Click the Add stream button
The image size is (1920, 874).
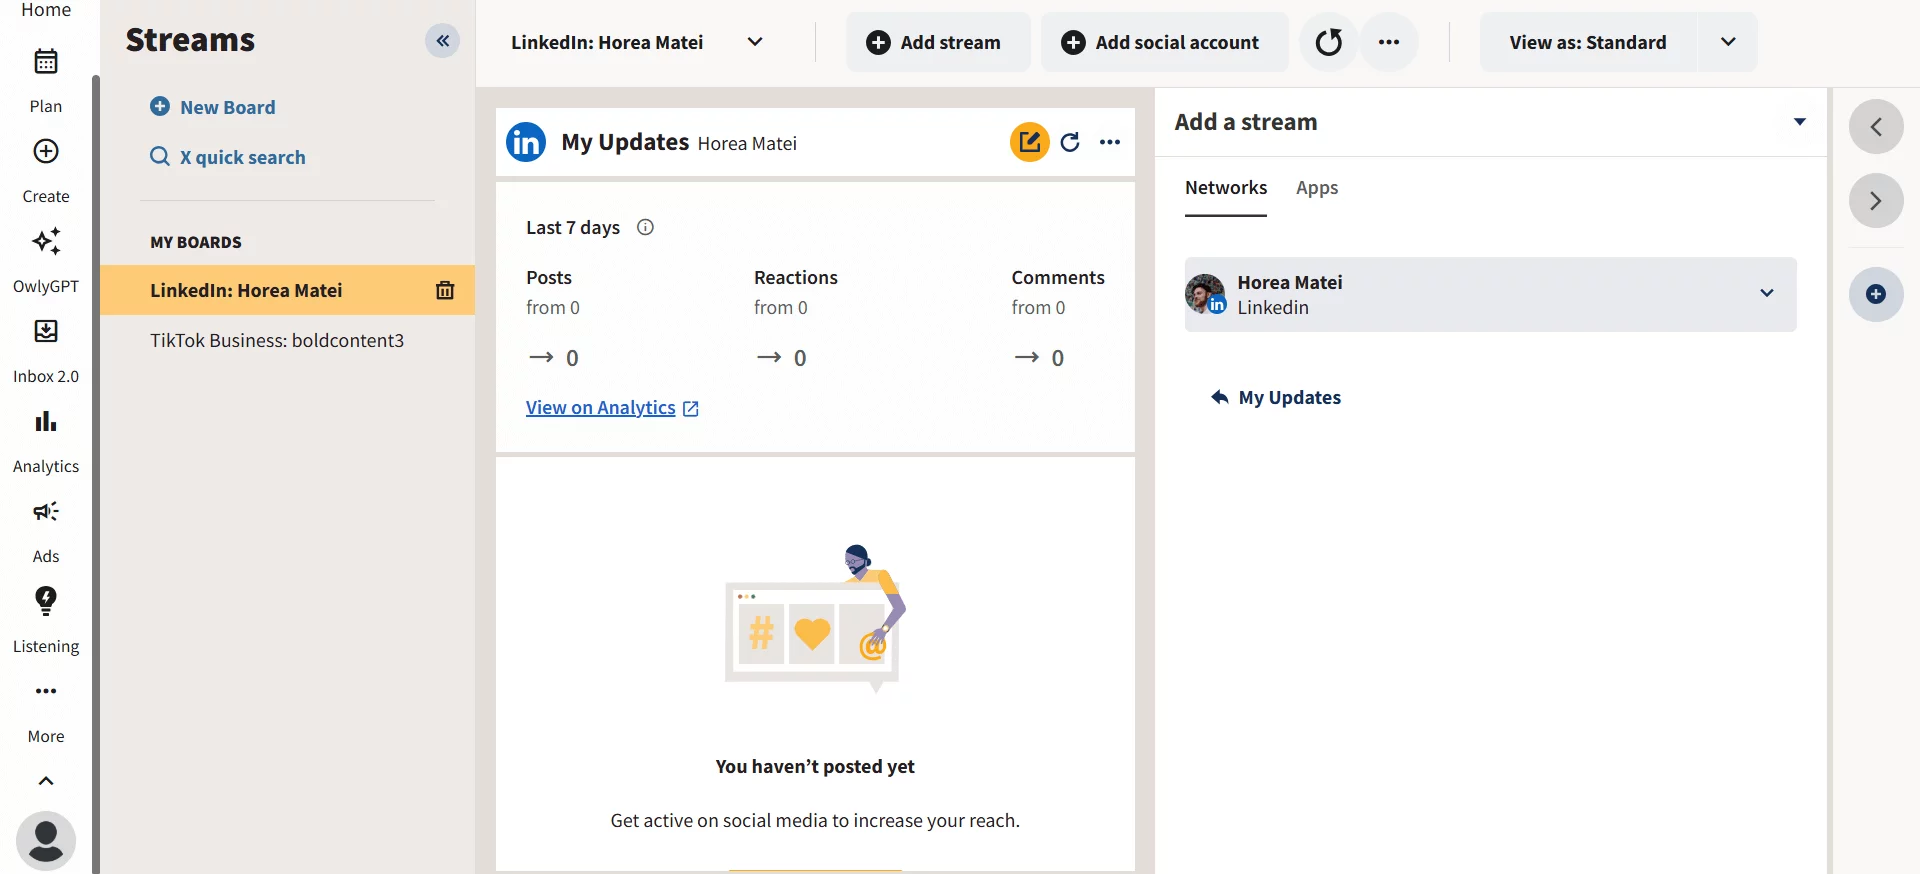click(938, 42)
